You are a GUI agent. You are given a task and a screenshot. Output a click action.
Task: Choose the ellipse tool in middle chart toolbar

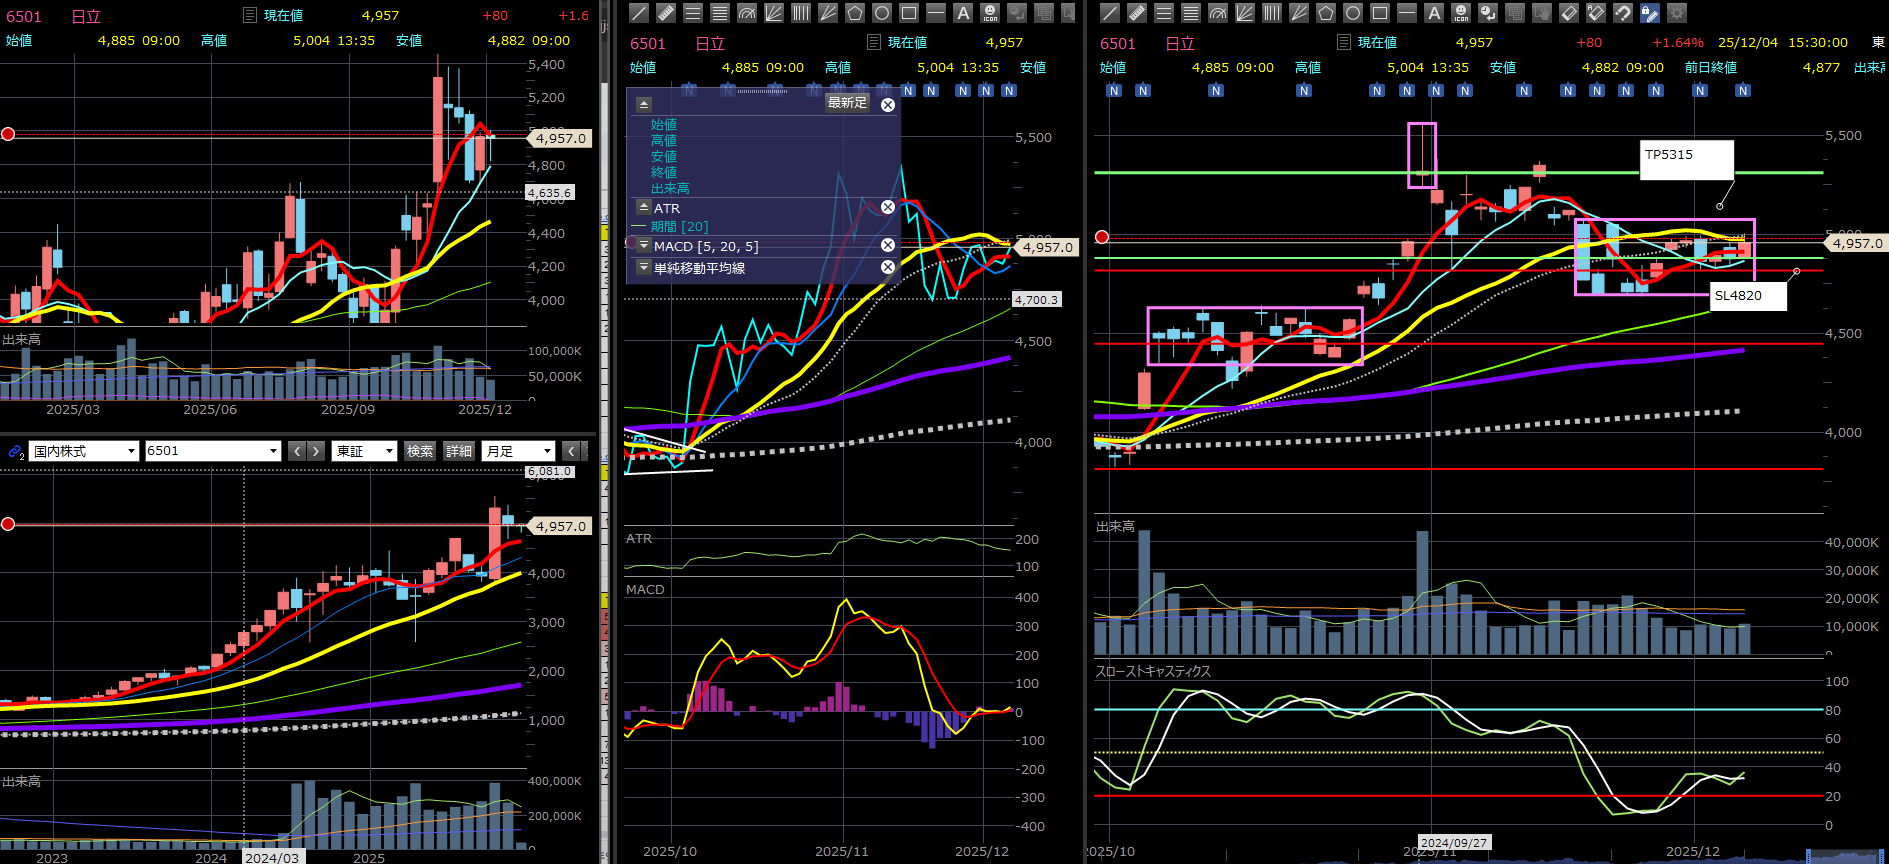point(881,13)
